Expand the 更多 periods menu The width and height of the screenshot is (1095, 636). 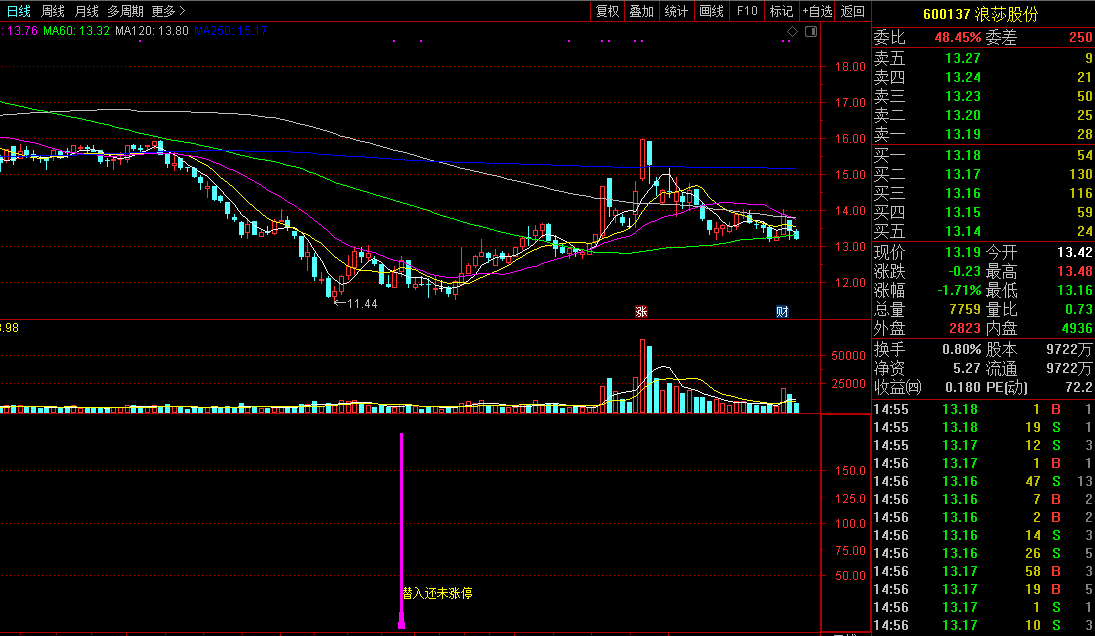(168, 11)
